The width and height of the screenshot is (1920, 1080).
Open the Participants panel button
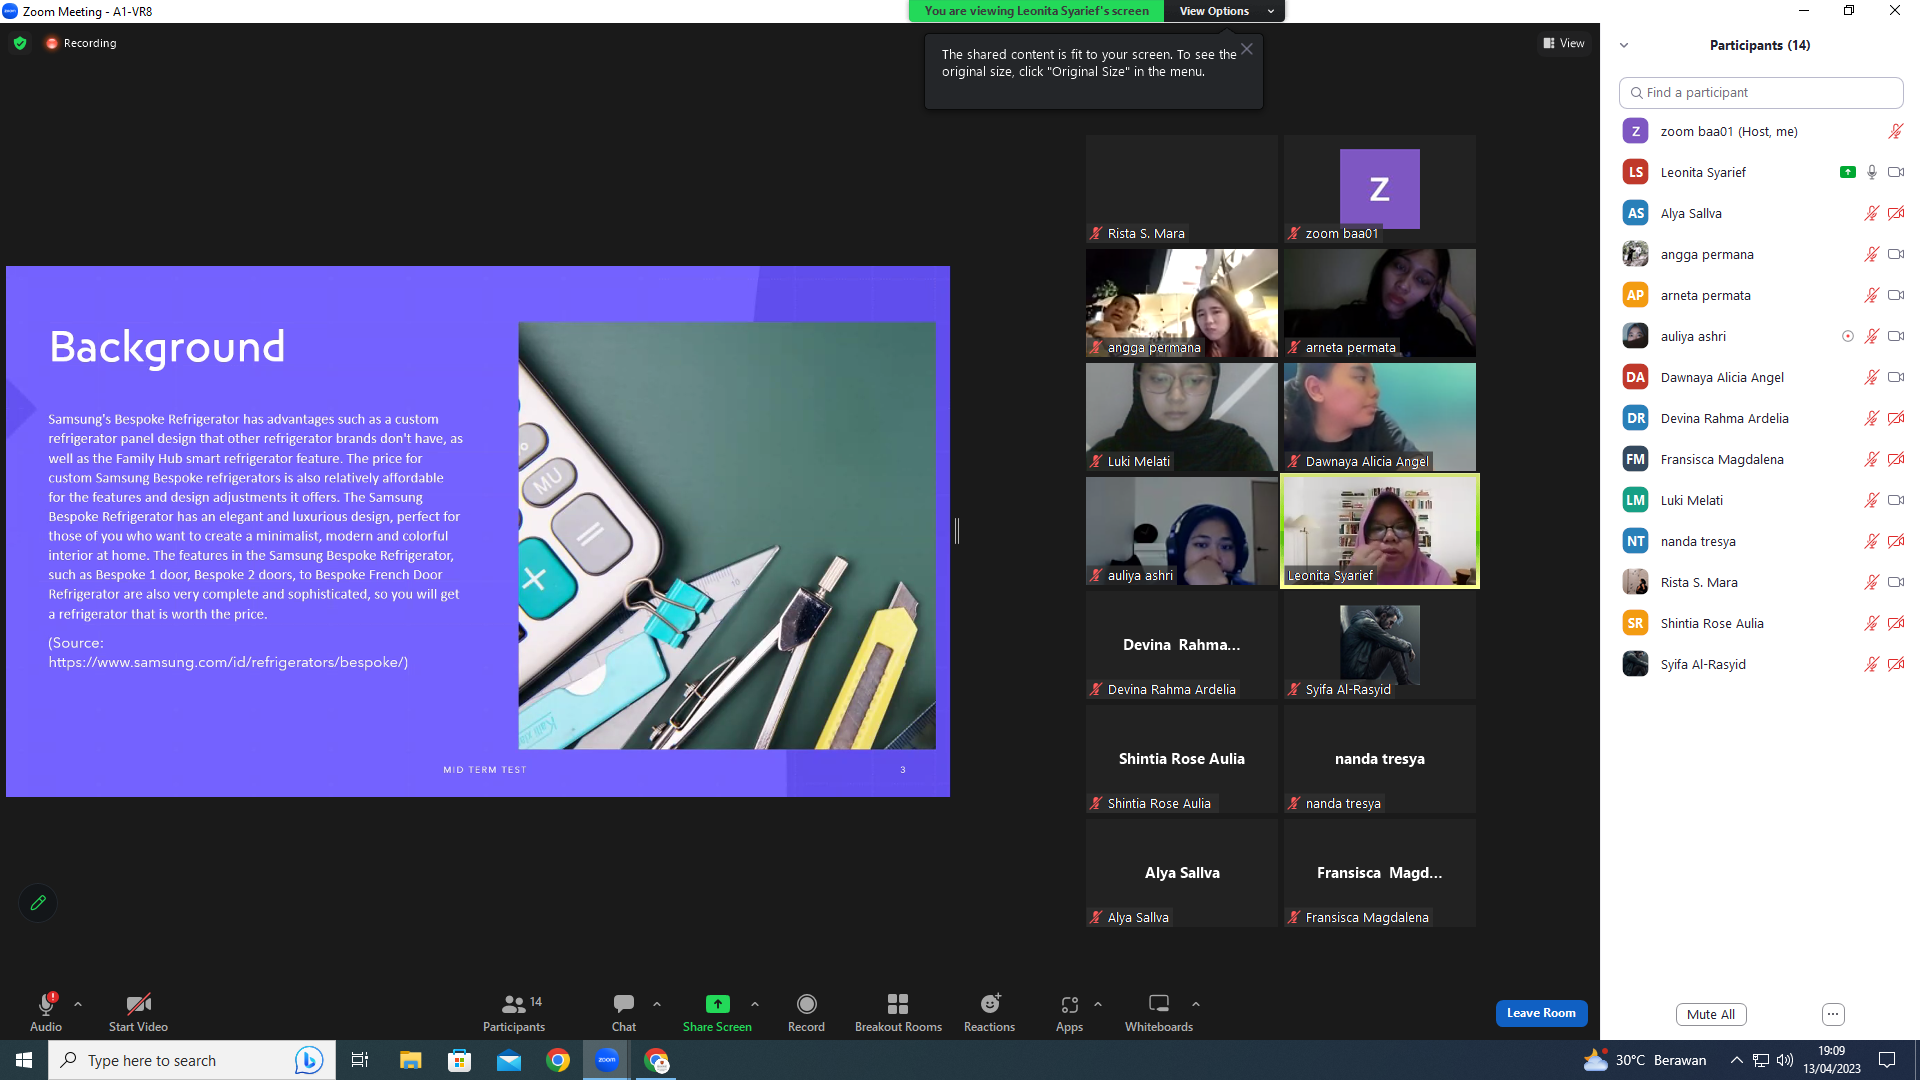coord(514,1011)
